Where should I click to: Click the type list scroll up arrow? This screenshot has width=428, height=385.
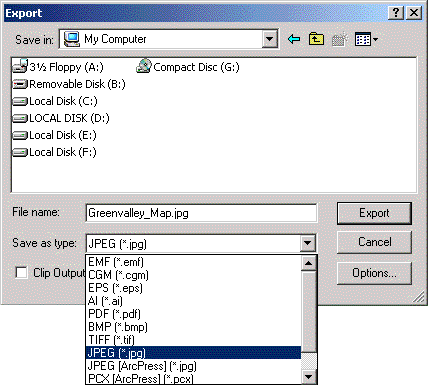[309, 263]
